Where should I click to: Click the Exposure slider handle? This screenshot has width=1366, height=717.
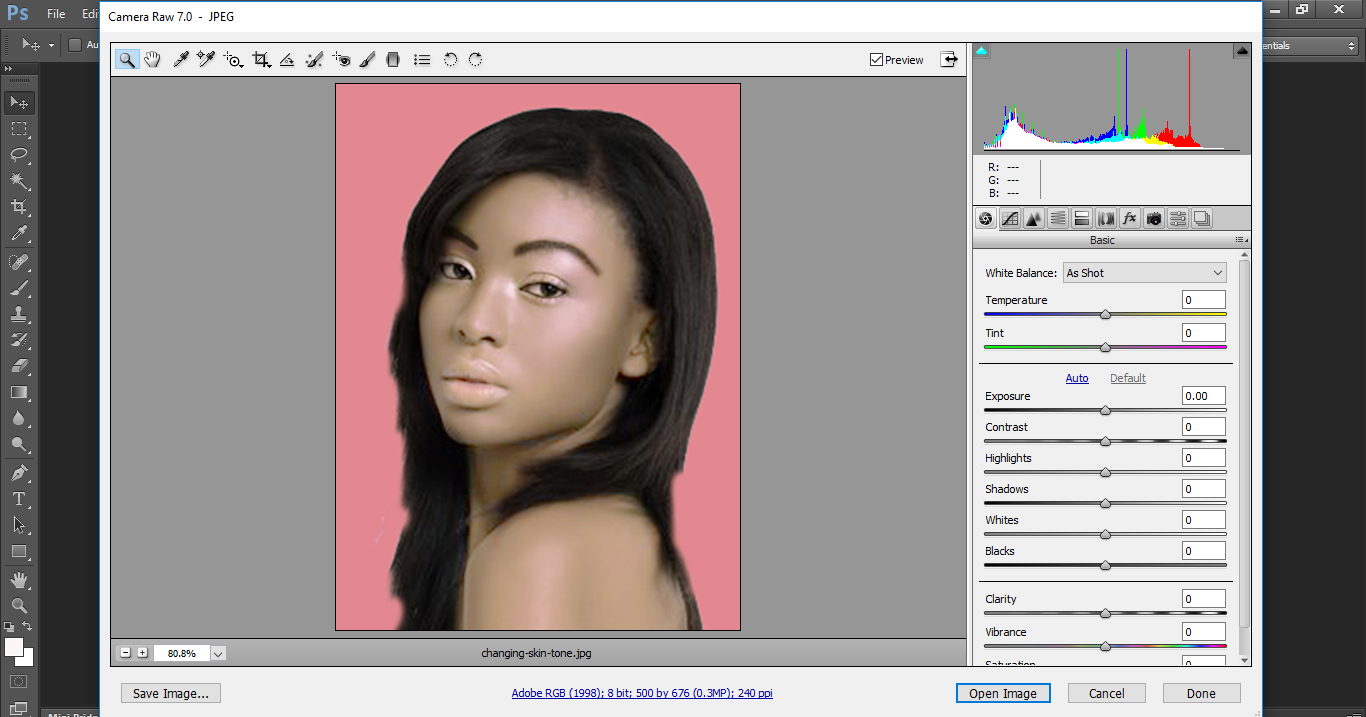pos(1105,410)
